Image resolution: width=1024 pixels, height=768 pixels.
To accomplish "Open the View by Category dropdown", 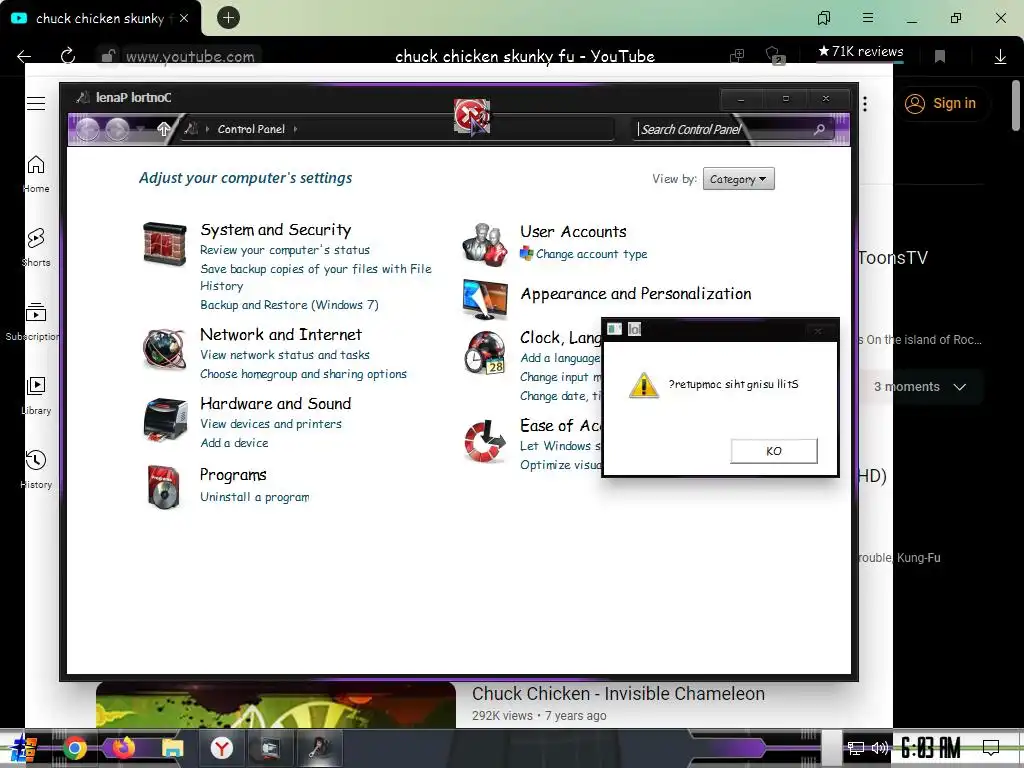I will (739, 179).
